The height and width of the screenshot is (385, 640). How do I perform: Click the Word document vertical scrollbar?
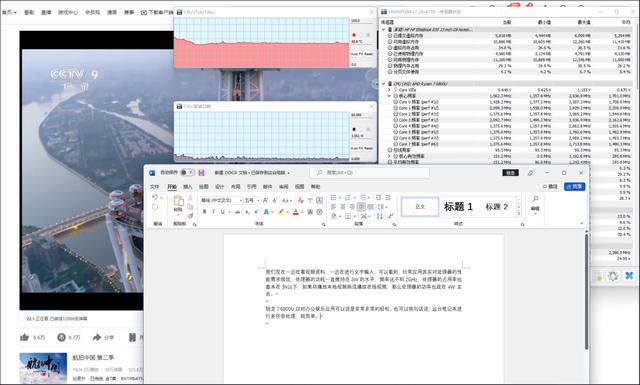click(x=586, y=292)
